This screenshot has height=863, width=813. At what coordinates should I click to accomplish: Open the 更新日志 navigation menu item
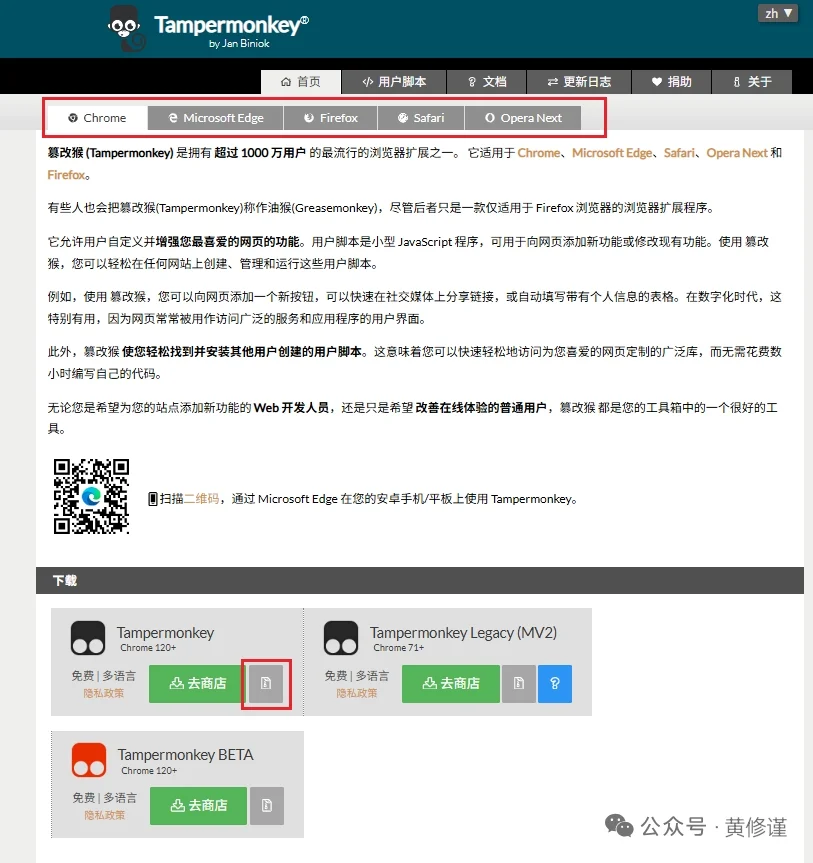click(580, 82)
